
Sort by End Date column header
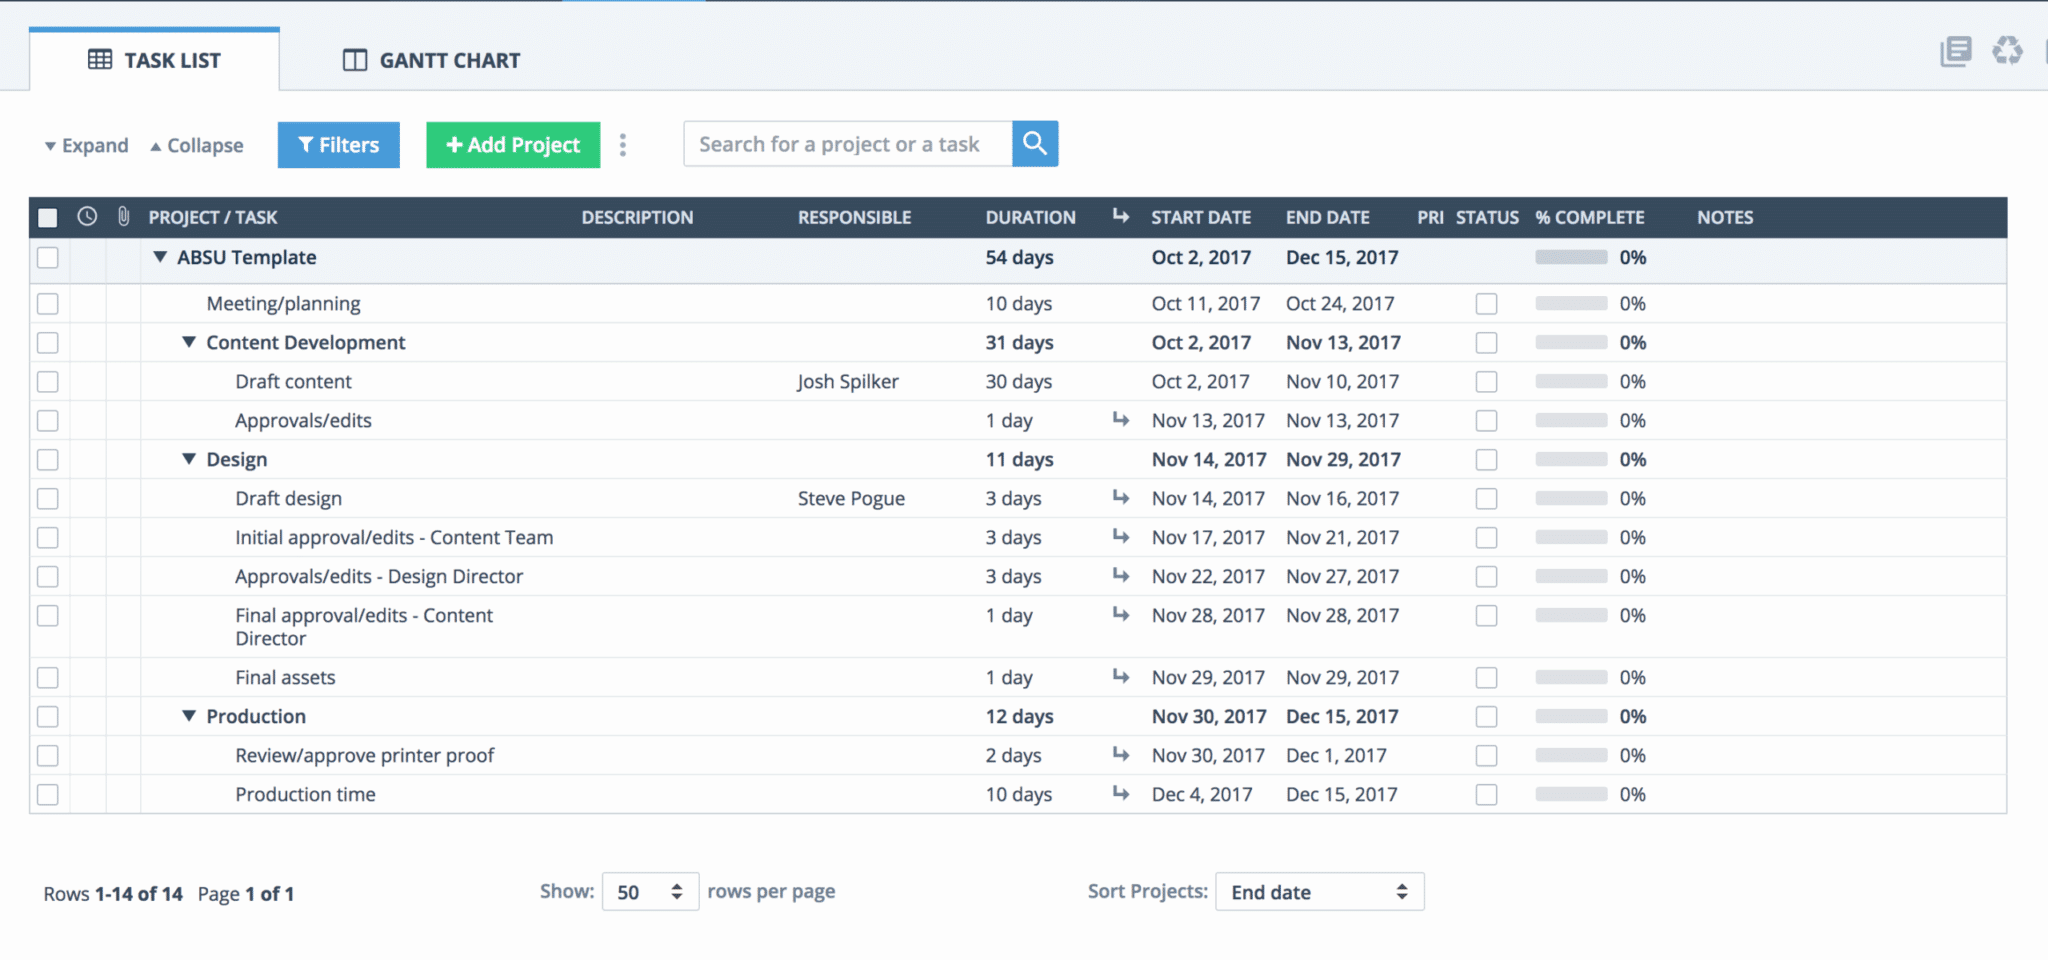tap(1328, 217)
